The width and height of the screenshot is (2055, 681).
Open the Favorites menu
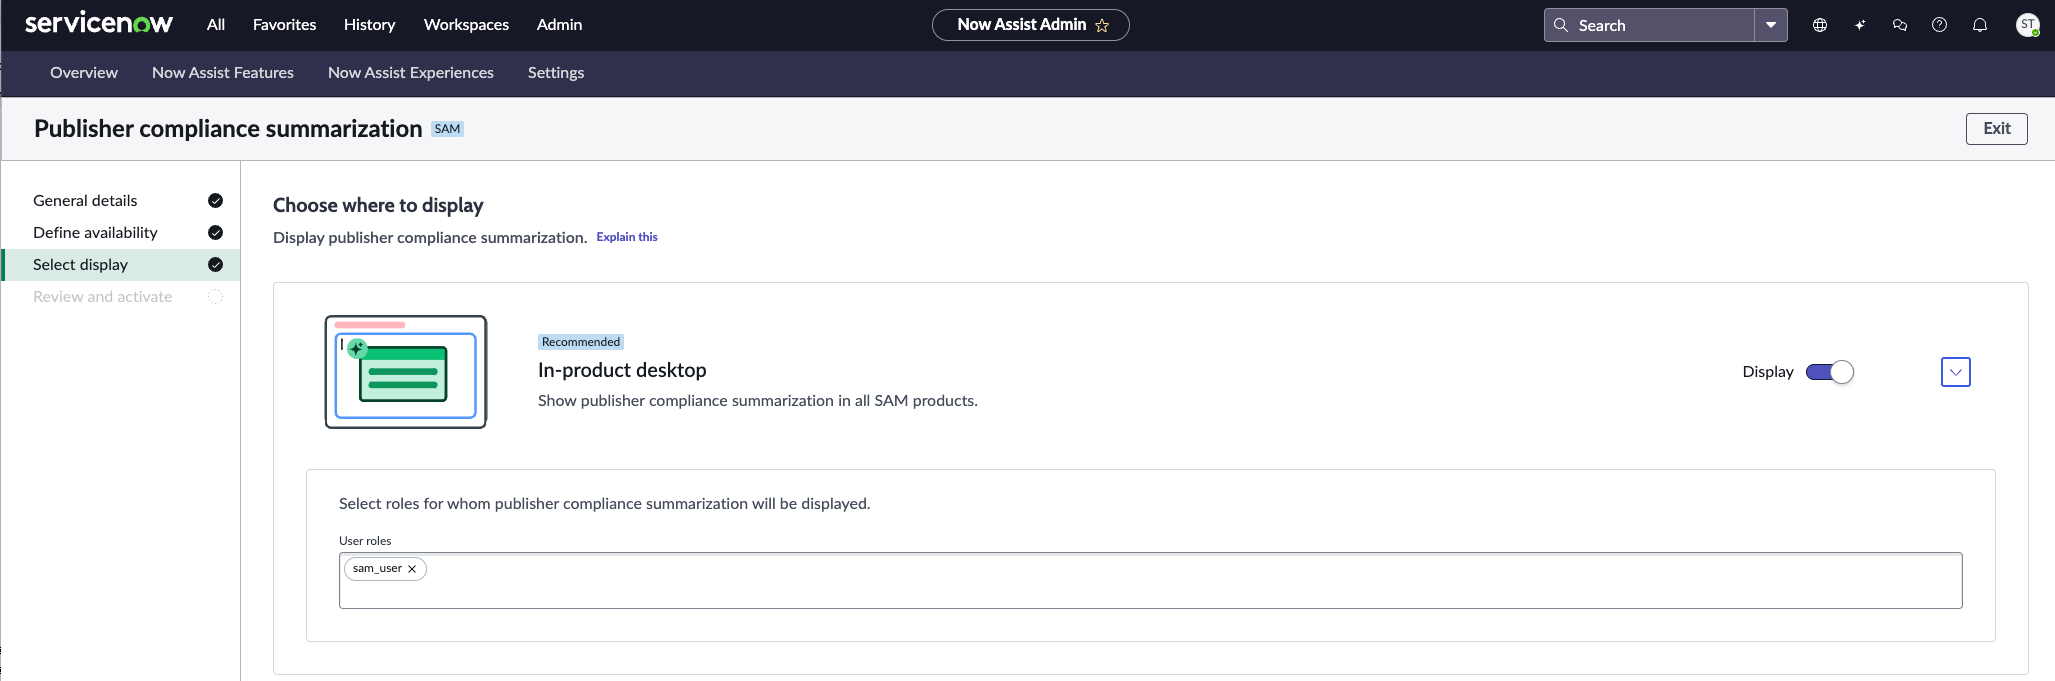[x=285, y=25]
